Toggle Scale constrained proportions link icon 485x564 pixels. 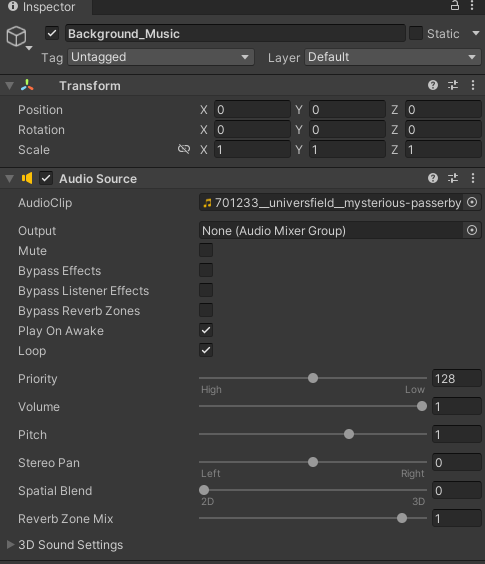184,149
